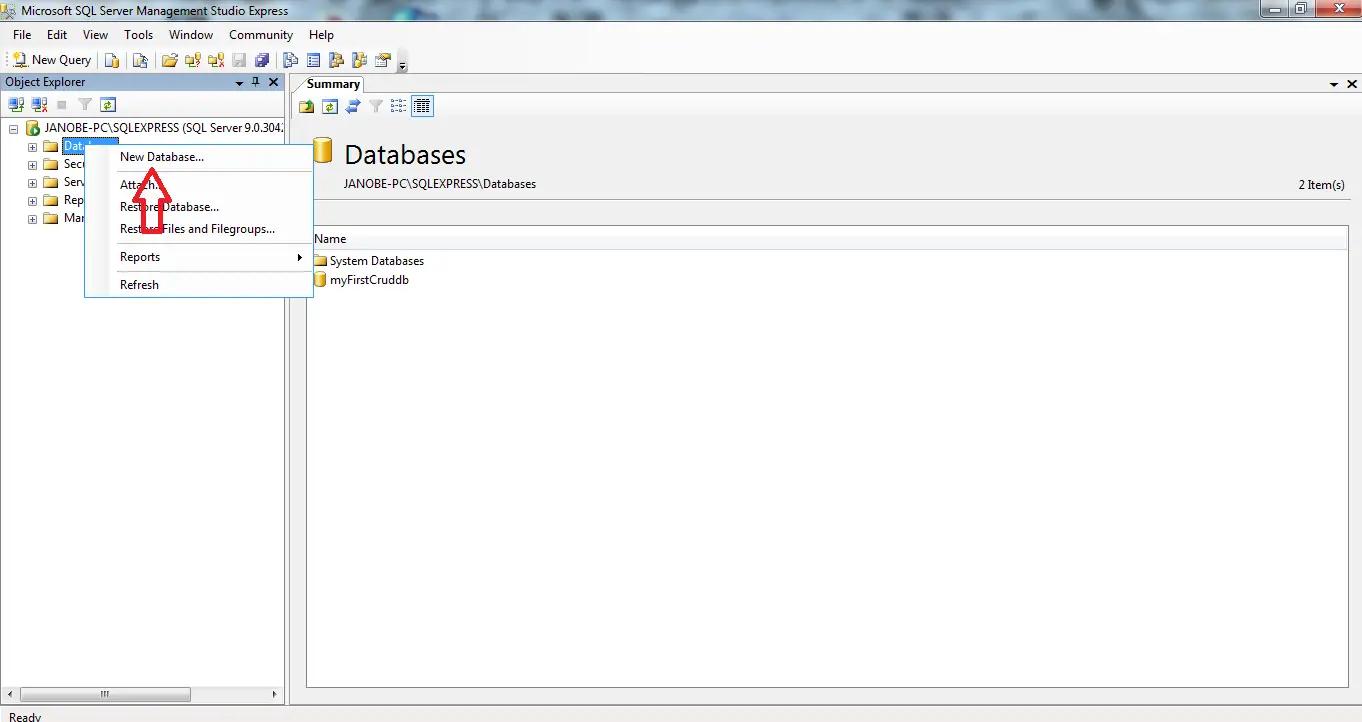Click the Database Engine Query document icon
Image resolution: width=1362 pixels, height=722 pixels.
tap(112, 60)
